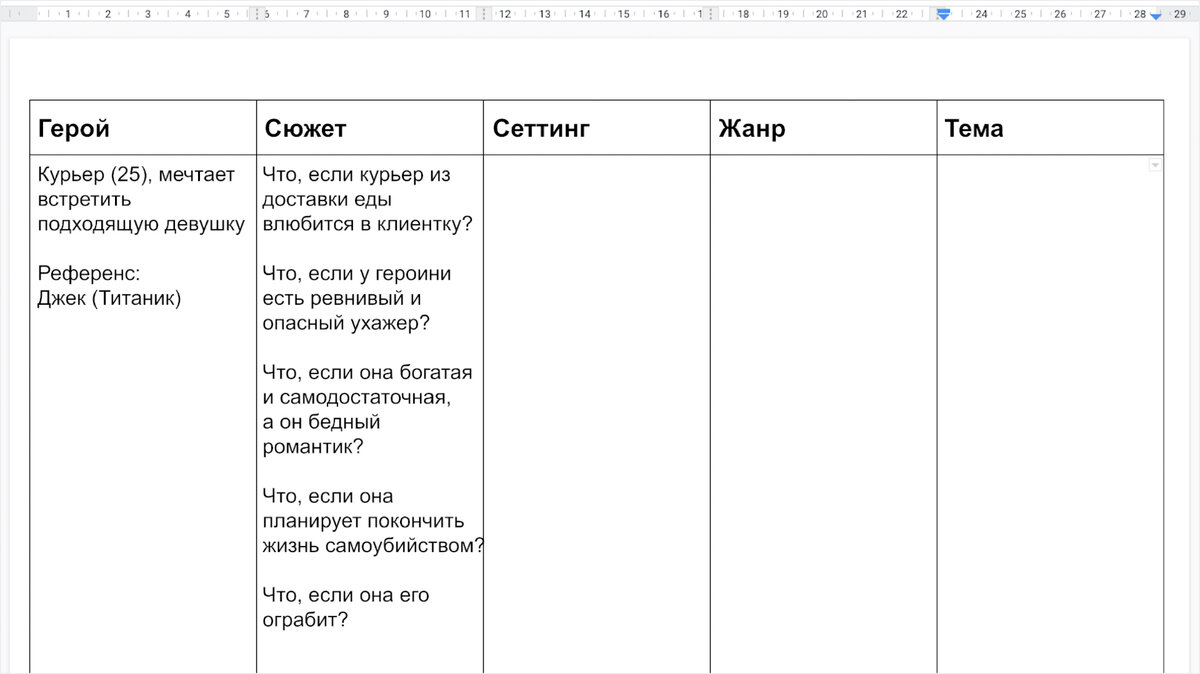Screen dimensions: 1200x674
Task: Click the line "опасный ухажер?"
Action: click(346, 323)
